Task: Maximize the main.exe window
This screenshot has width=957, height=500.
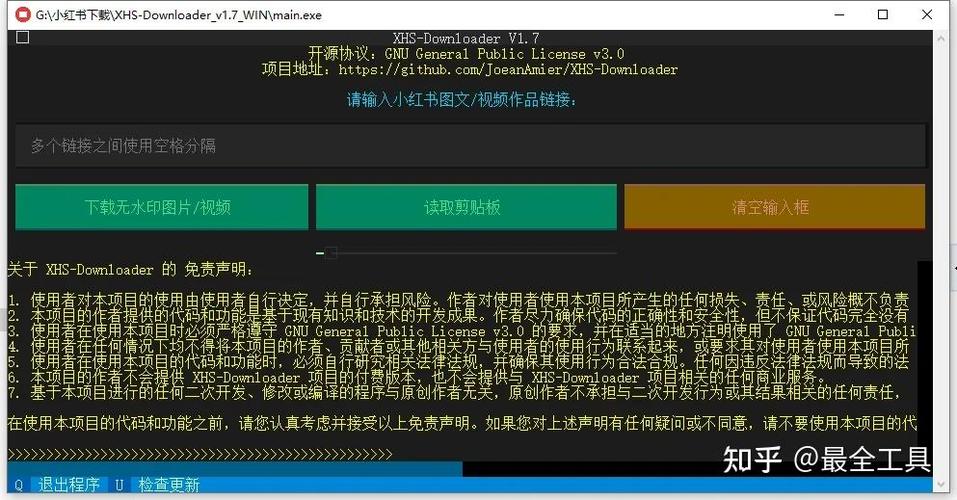Action: point(883,15)
